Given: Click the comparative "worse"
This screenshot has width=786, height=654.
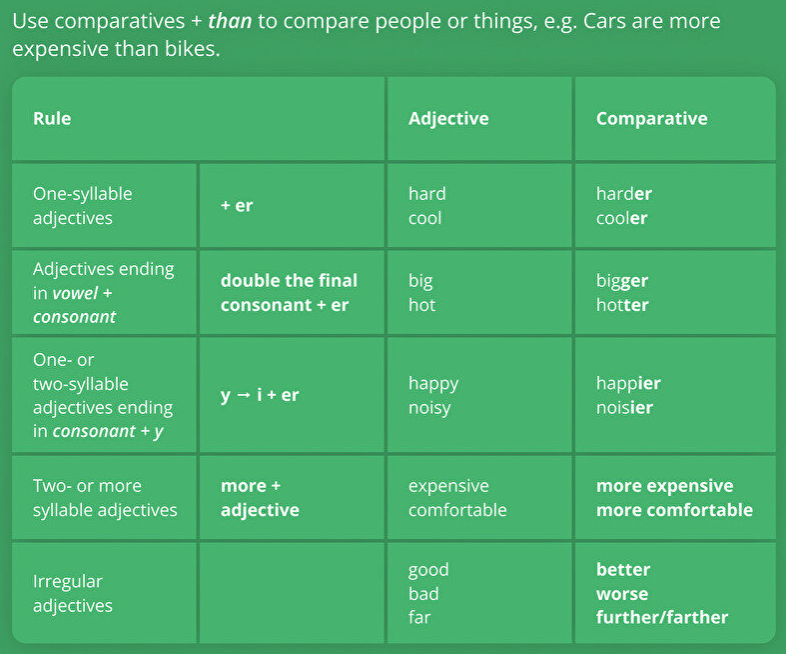Looking at the screenshot, I should [622, 594].
